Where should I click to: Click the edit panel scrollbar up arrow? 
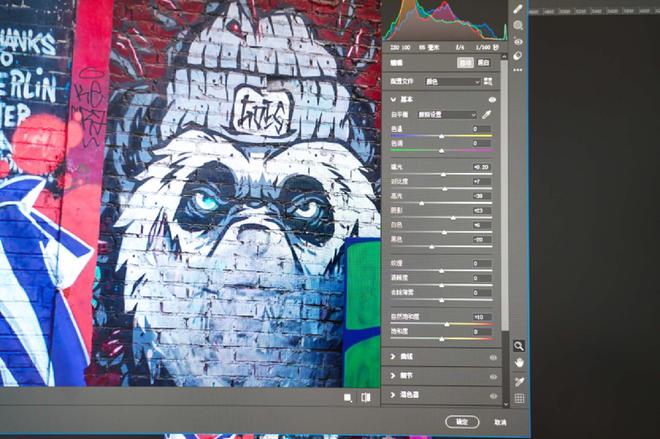click(505, 56)
